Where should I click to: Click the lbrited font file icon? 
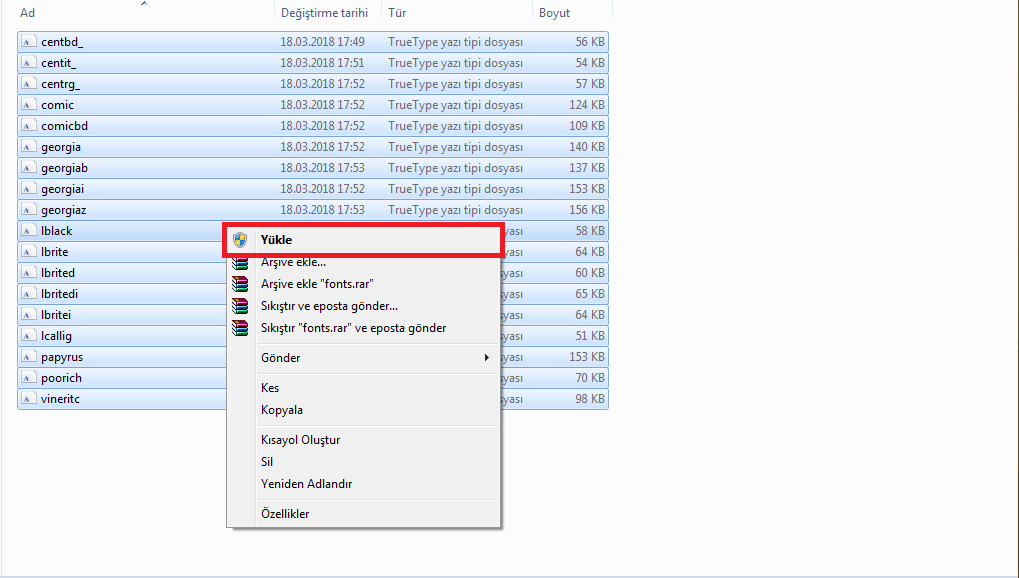[29, 272]
